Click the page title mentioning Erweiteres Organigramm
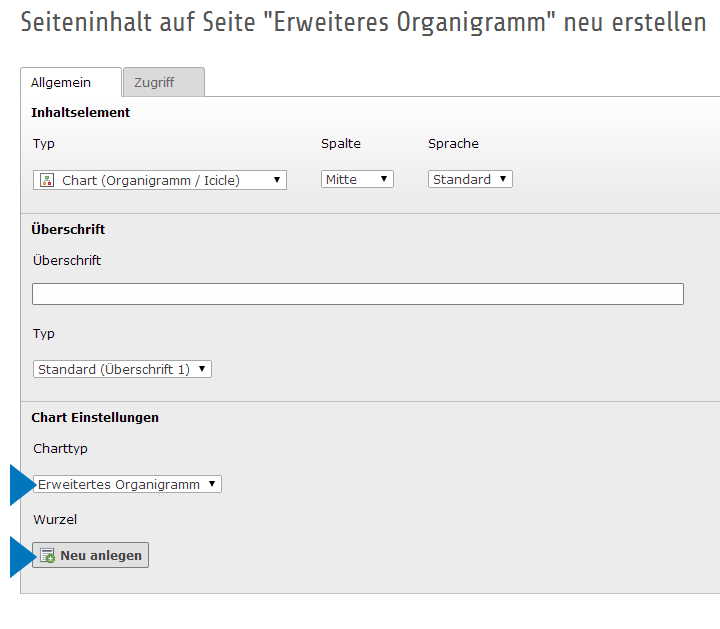This screenshot has width=720, height=629. (x=363, y=23)
